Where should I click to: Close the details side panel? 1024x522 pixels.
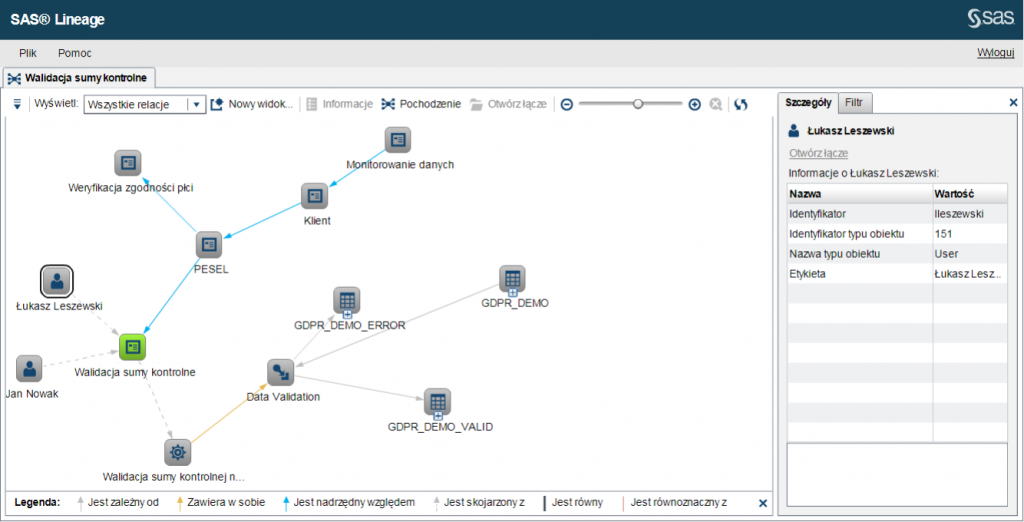pyautogui.click(x=1014, y=103)
